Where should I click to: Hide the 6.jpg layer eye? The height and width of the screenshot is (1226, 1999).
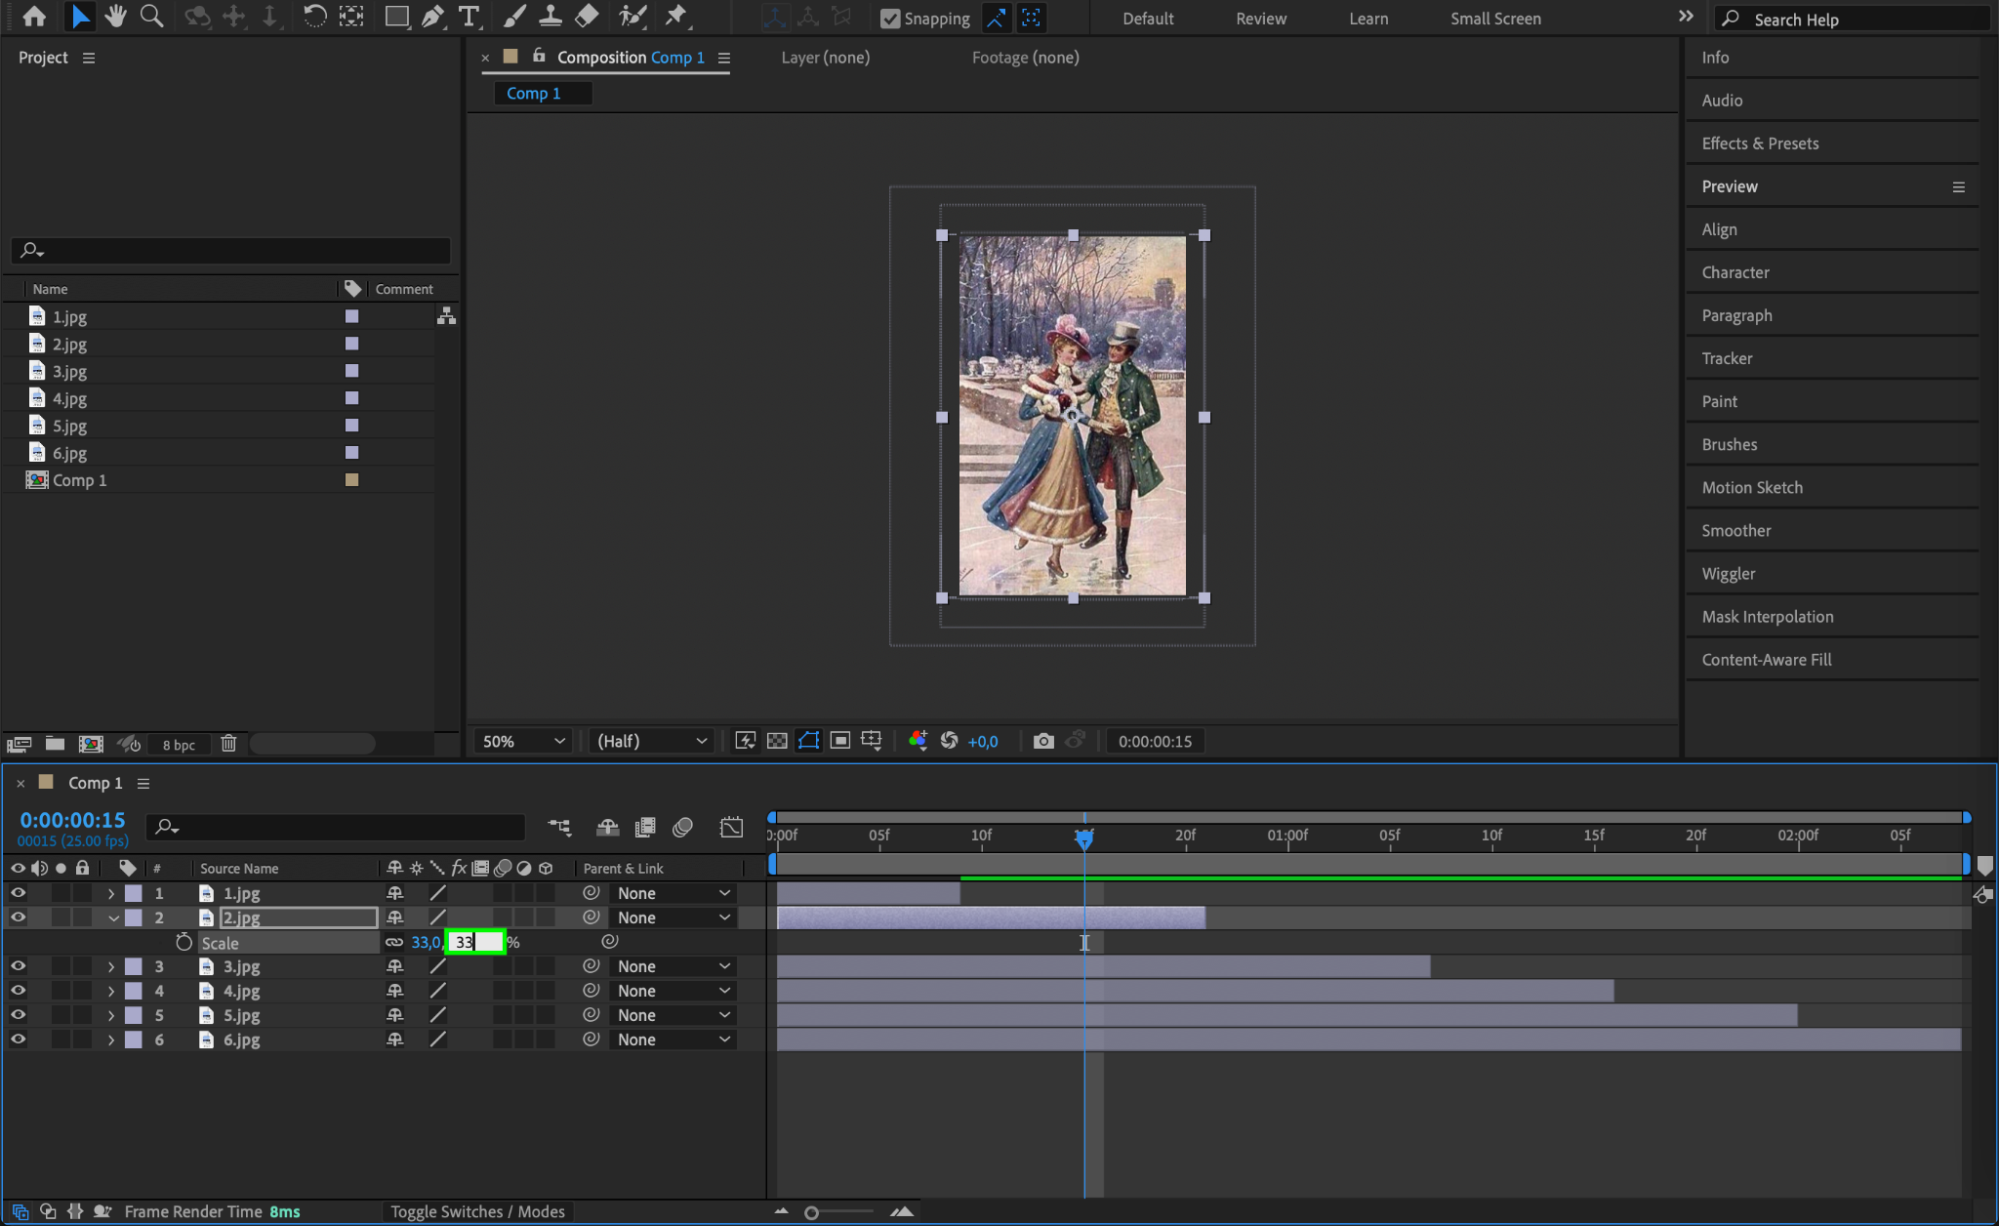[x=18, y=1039]
